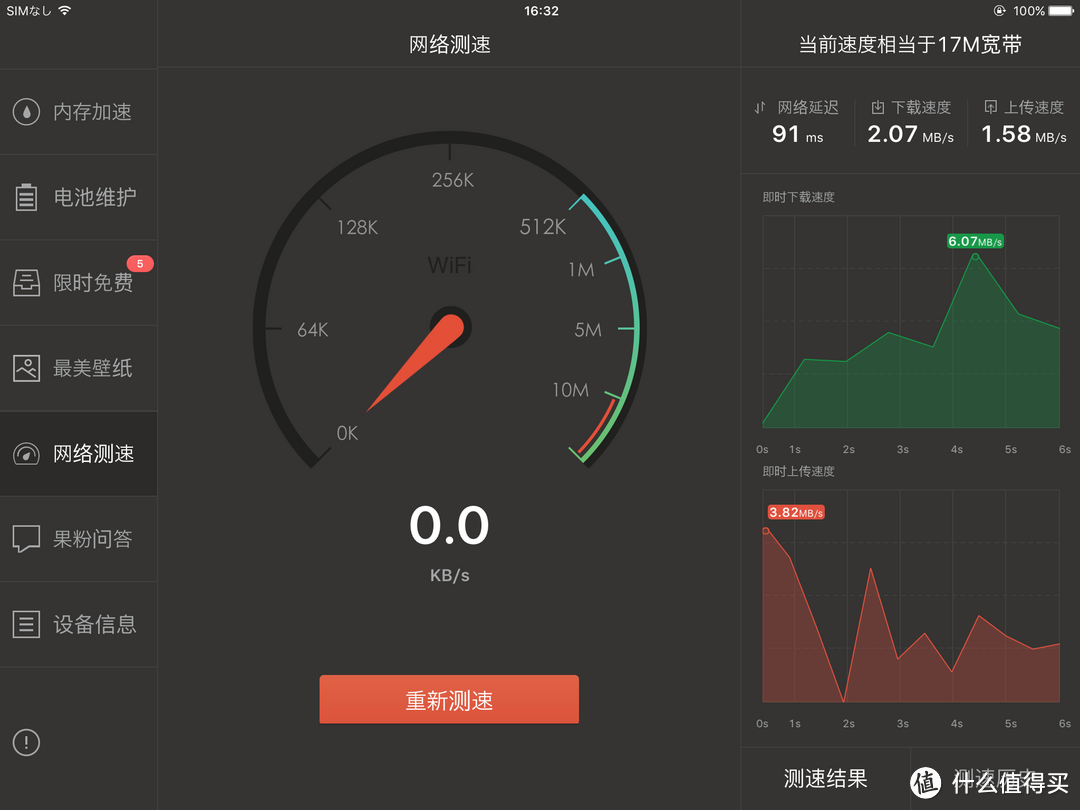Screen dimensions: 1080x810
Task: Tap the 下载速度 label
Action: tap(921, 107)
